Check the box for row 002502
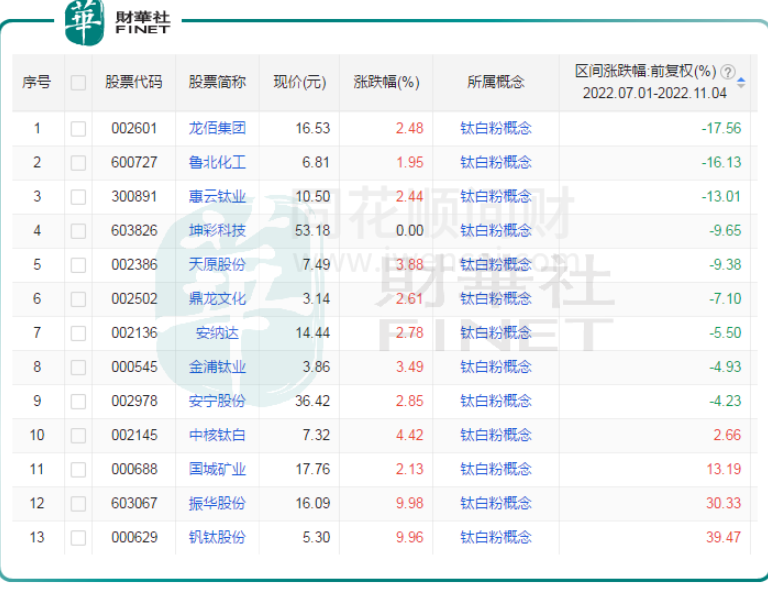 pyautogui.click(x=78, y=299)
